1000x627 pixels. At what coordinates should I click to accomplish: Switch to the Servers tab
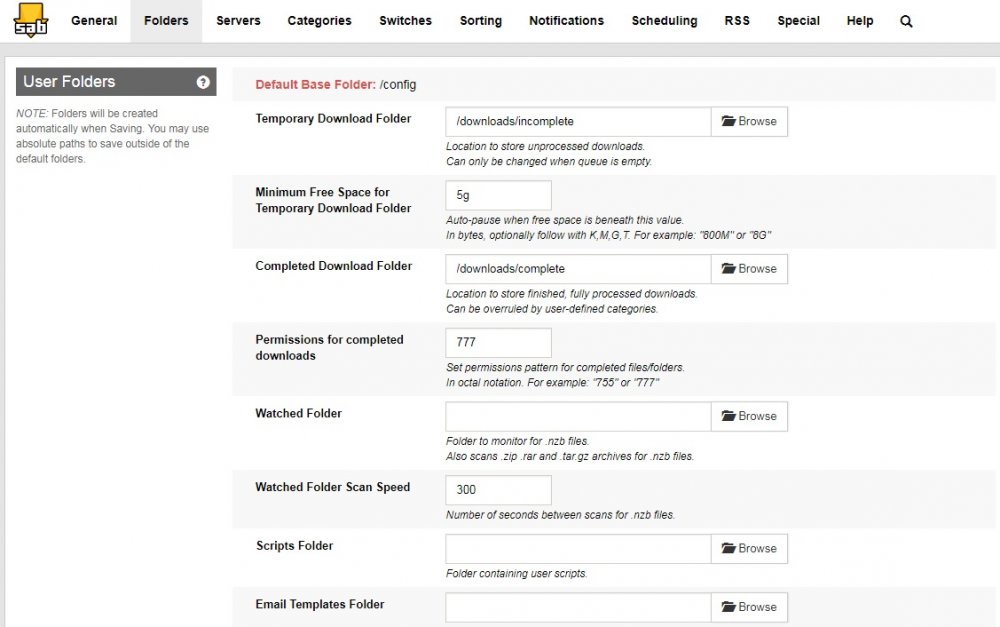[238, 20]
